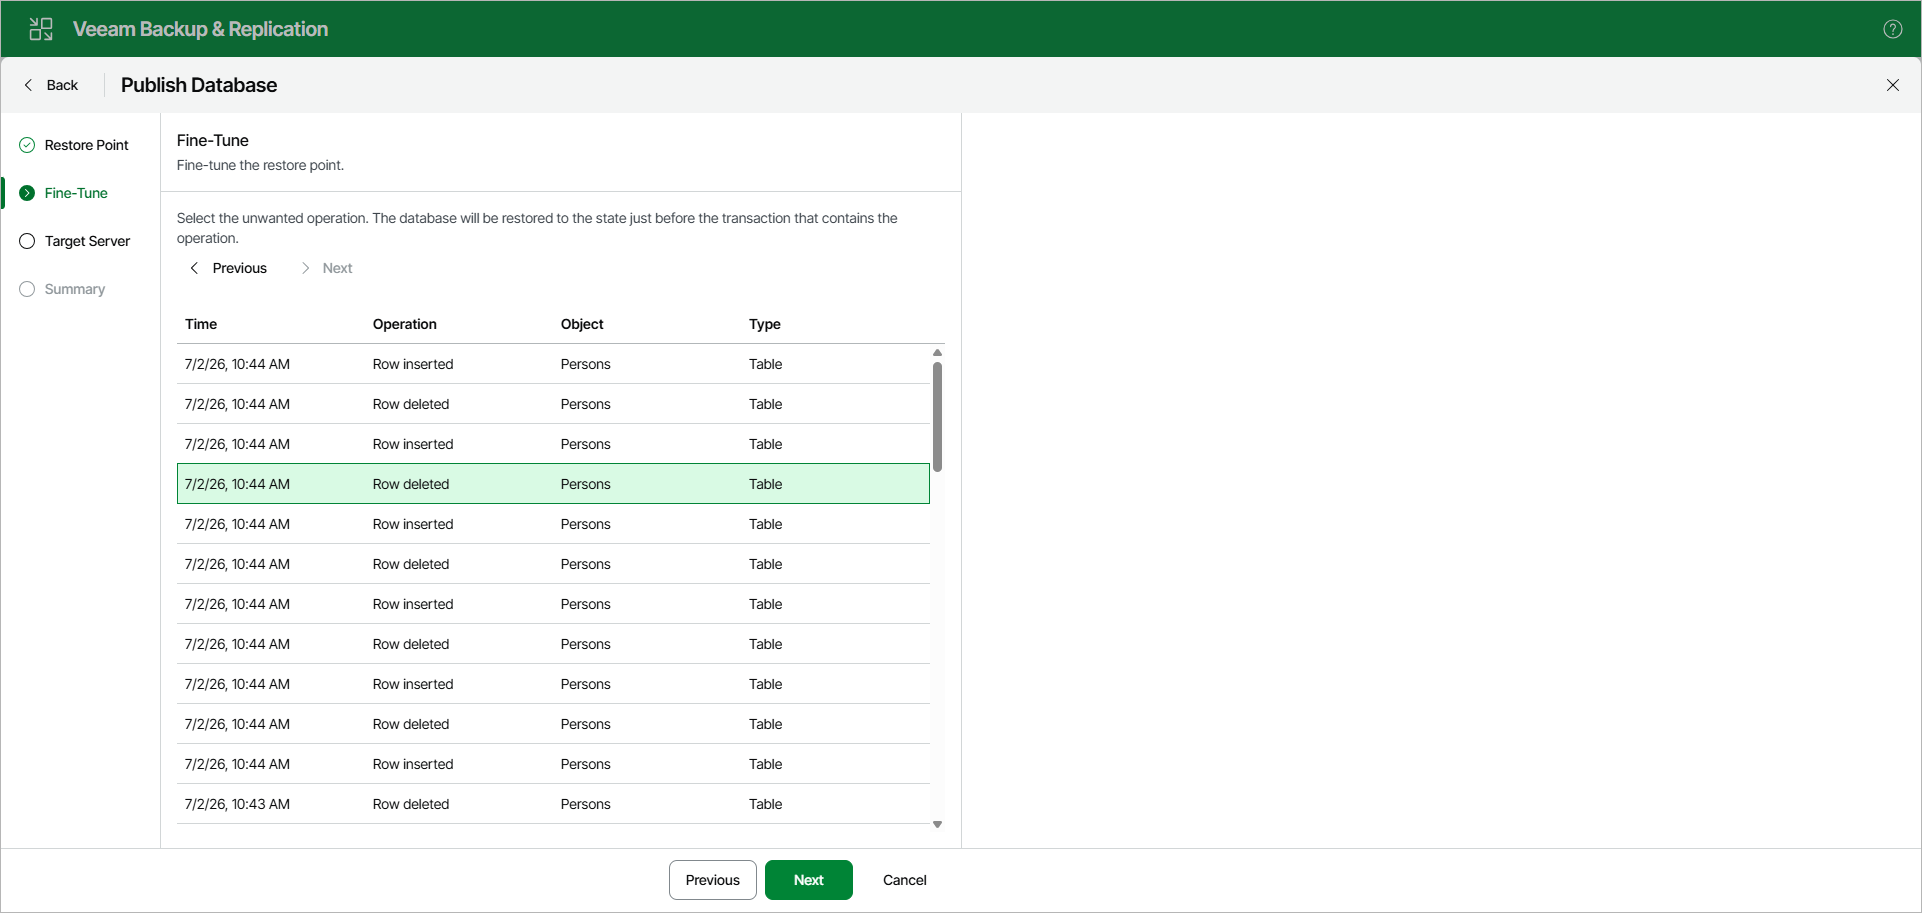
Task: Click Previous above the operations table
Action: click(x=229, y=268)
